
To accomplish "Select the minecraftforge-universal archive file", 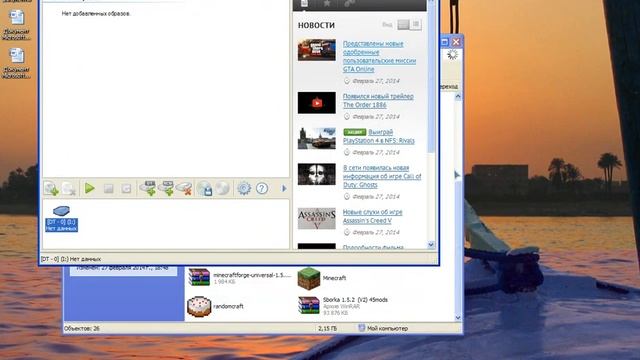I will tap(240, 278).
